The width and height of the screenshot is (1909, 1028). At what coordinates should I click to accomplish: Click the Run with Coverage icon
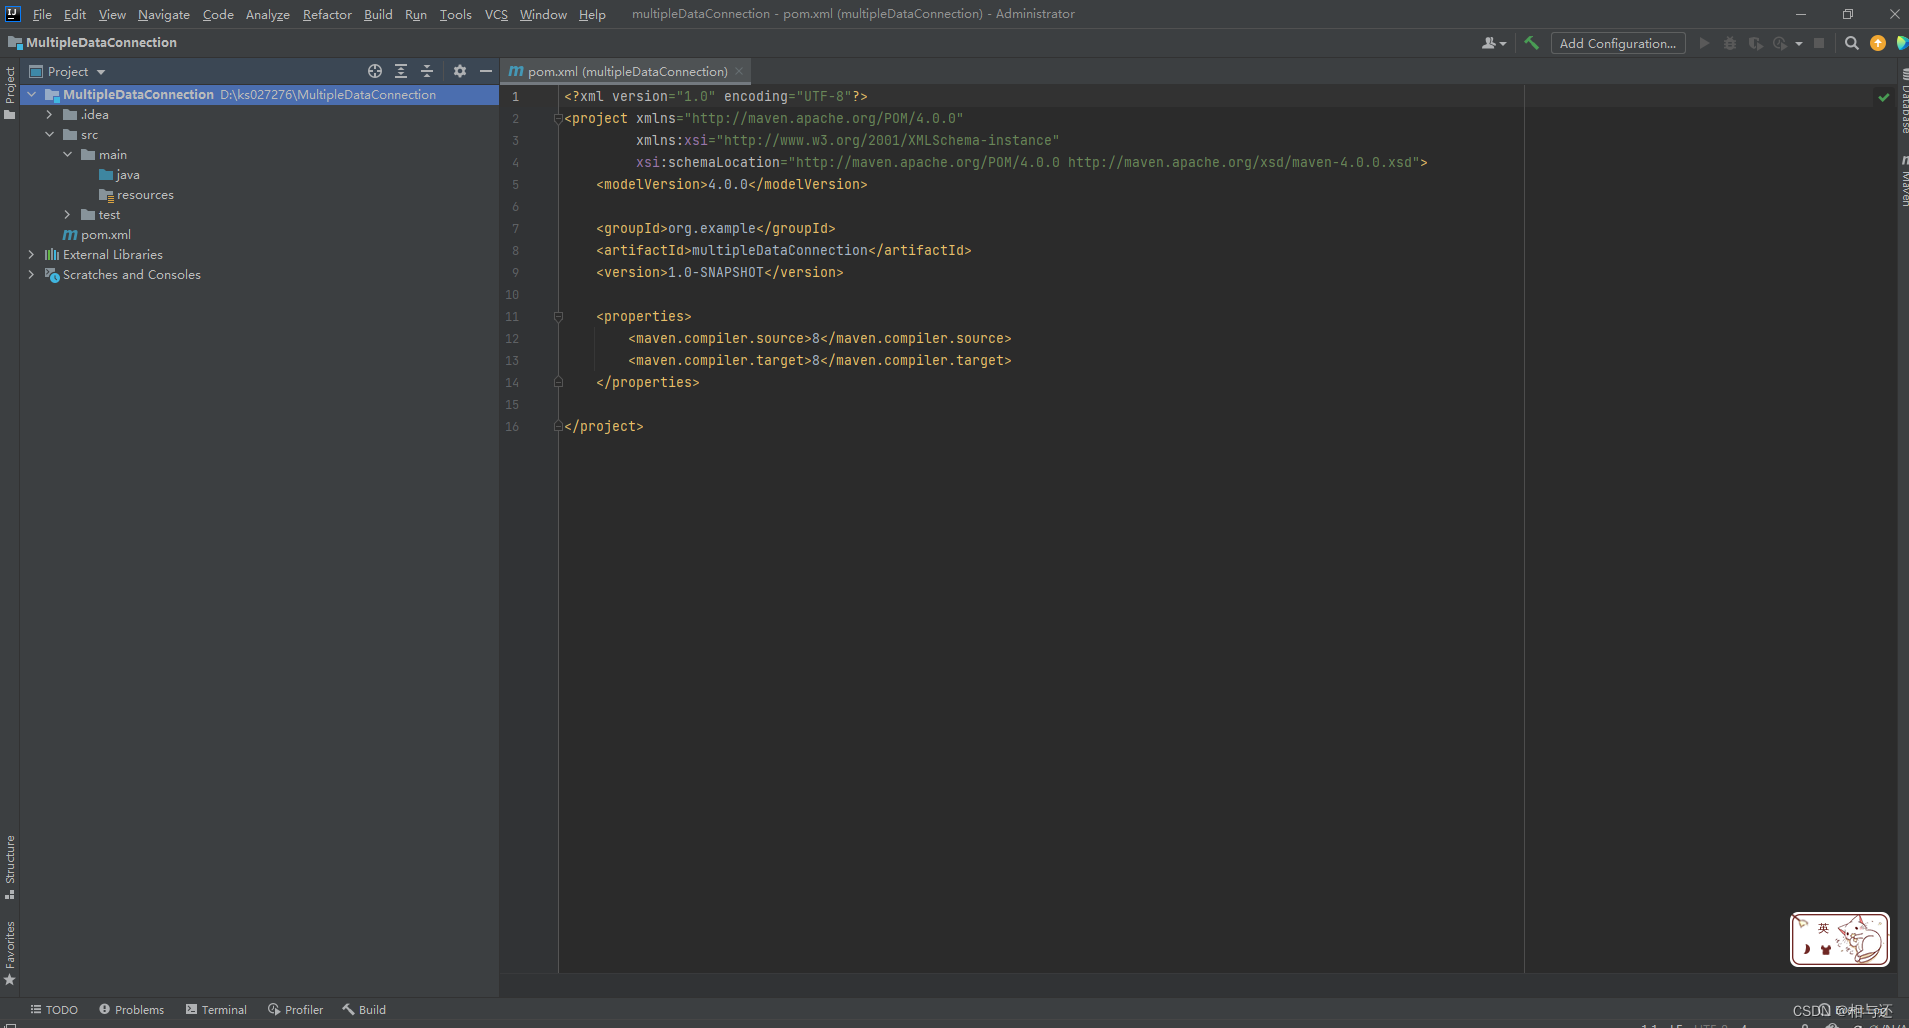(x=1755, y=43)
